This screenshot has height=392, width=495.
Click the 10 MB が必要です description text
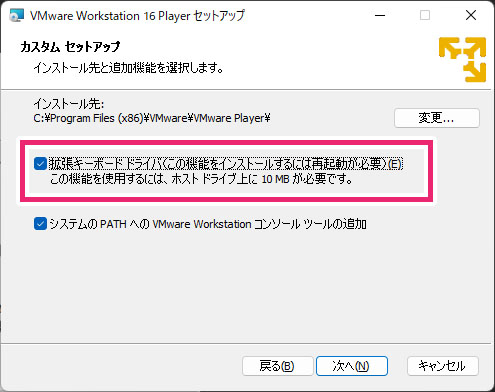201,179
